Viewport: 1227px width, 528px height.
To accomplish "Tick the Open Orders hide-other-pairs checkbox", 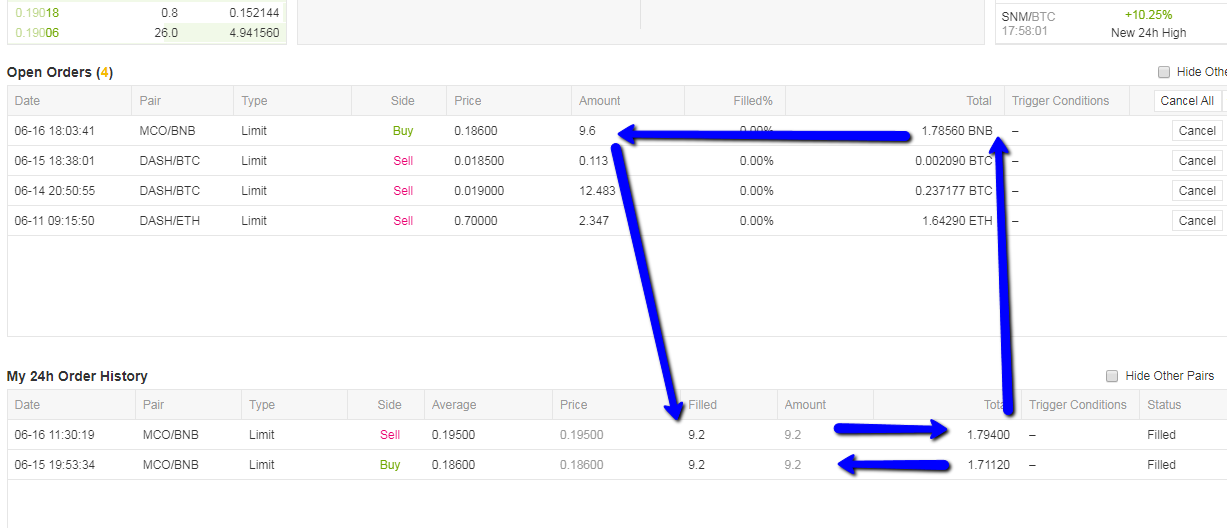I will 1163,72.
